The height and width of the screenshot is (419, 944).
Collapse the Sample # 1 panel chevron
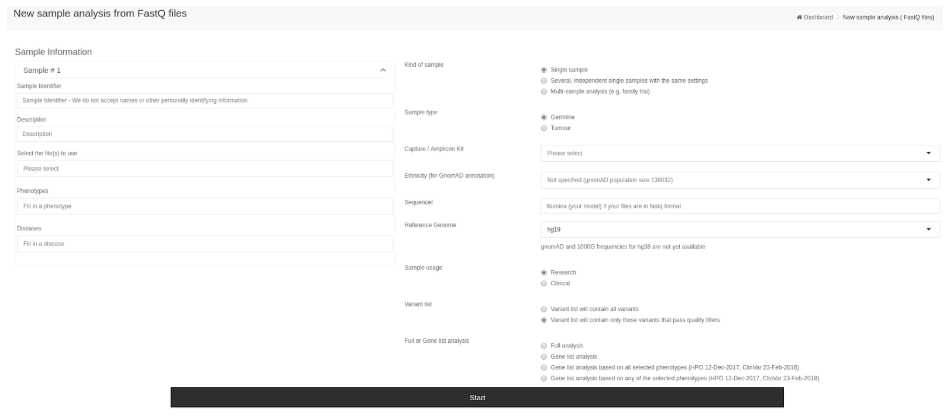click(383, 70)
